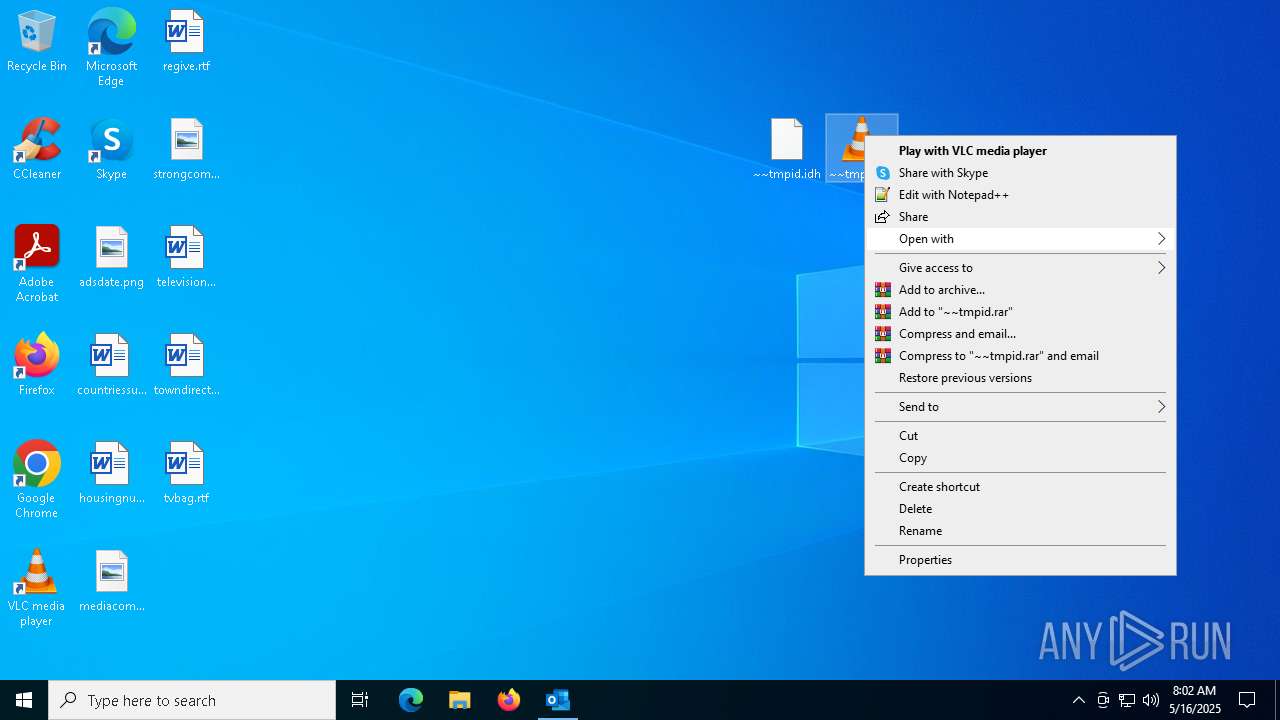Expand the Give access to submenu

click(x=1020, y=268)
